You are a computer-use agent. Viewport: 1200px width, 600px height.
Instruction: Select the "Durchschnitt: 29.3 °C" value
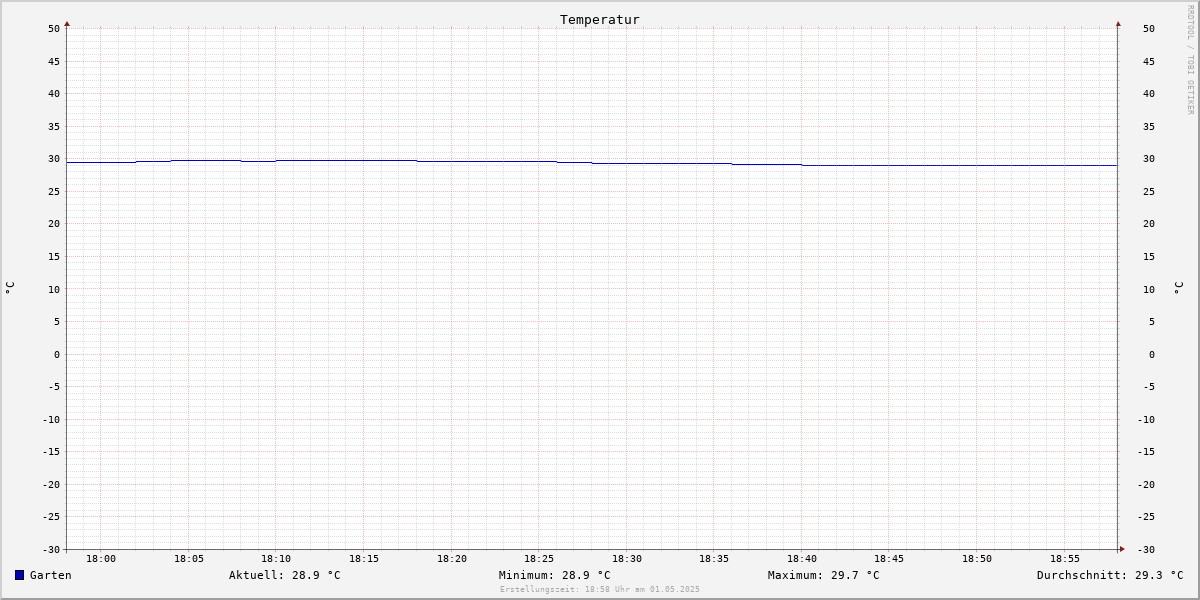pyautogui.click(x=1110, y=575)
